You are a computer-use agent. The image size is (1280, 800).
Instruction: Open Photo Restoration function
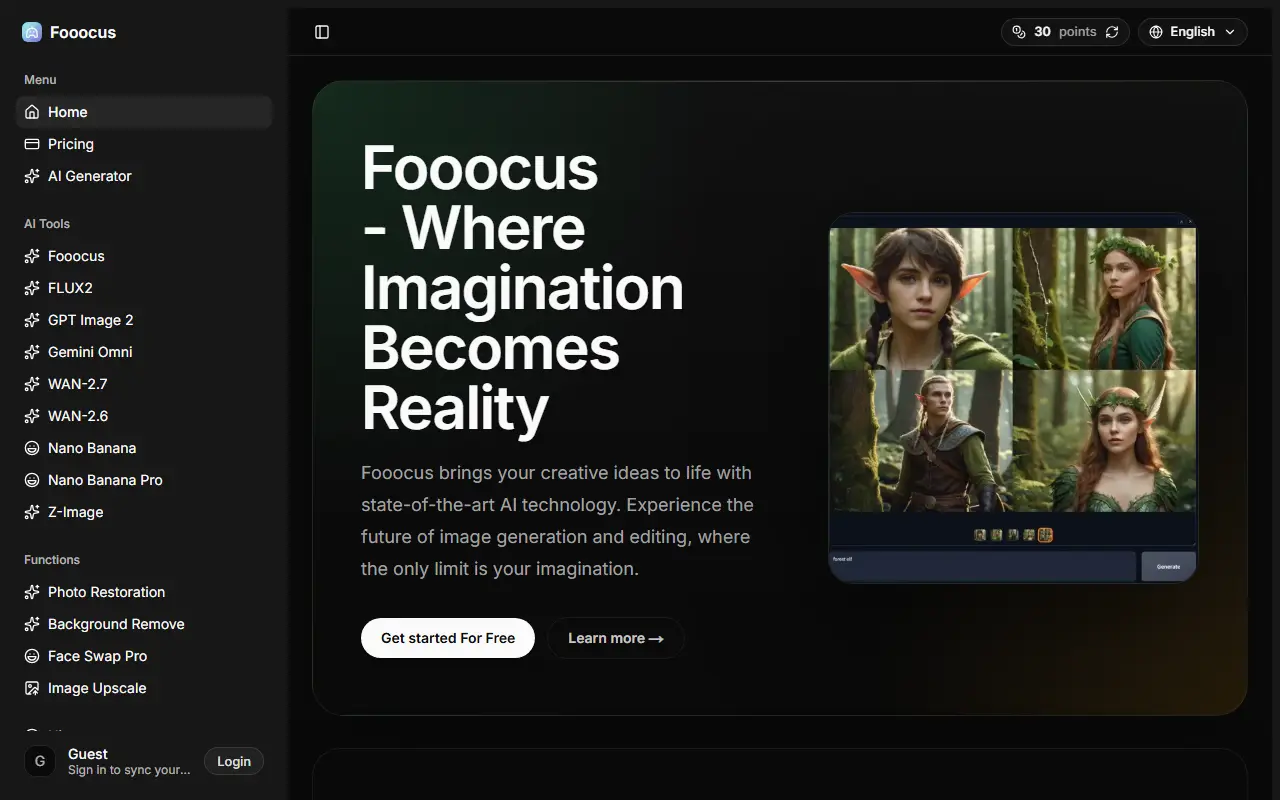pos(144,592)
